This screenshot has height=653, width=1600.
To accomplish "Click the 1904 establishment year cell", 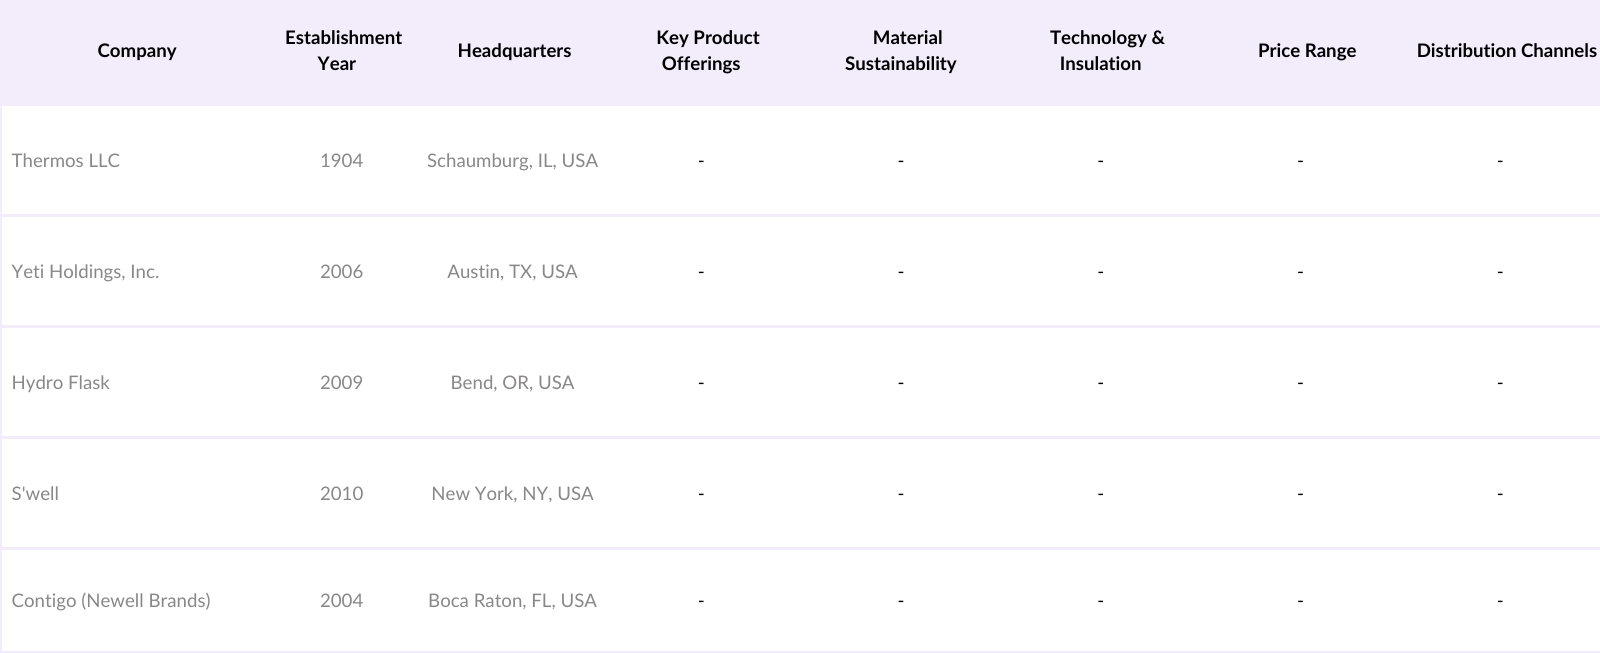I will pyautogui.click(x=341, y=161).
